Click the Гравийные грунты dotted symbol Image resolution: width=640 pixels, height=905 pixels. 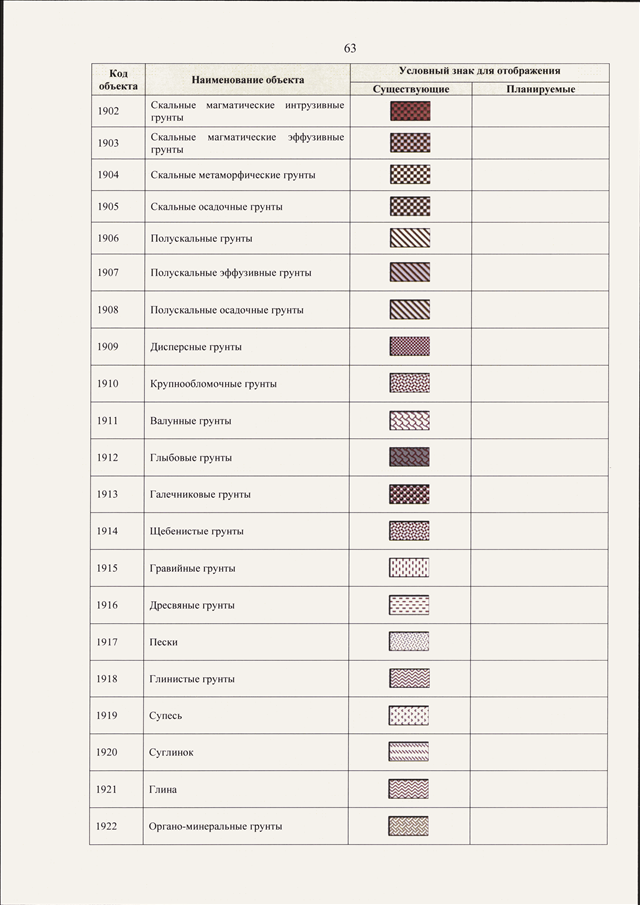pyautogui.click(x=409, y=568)
